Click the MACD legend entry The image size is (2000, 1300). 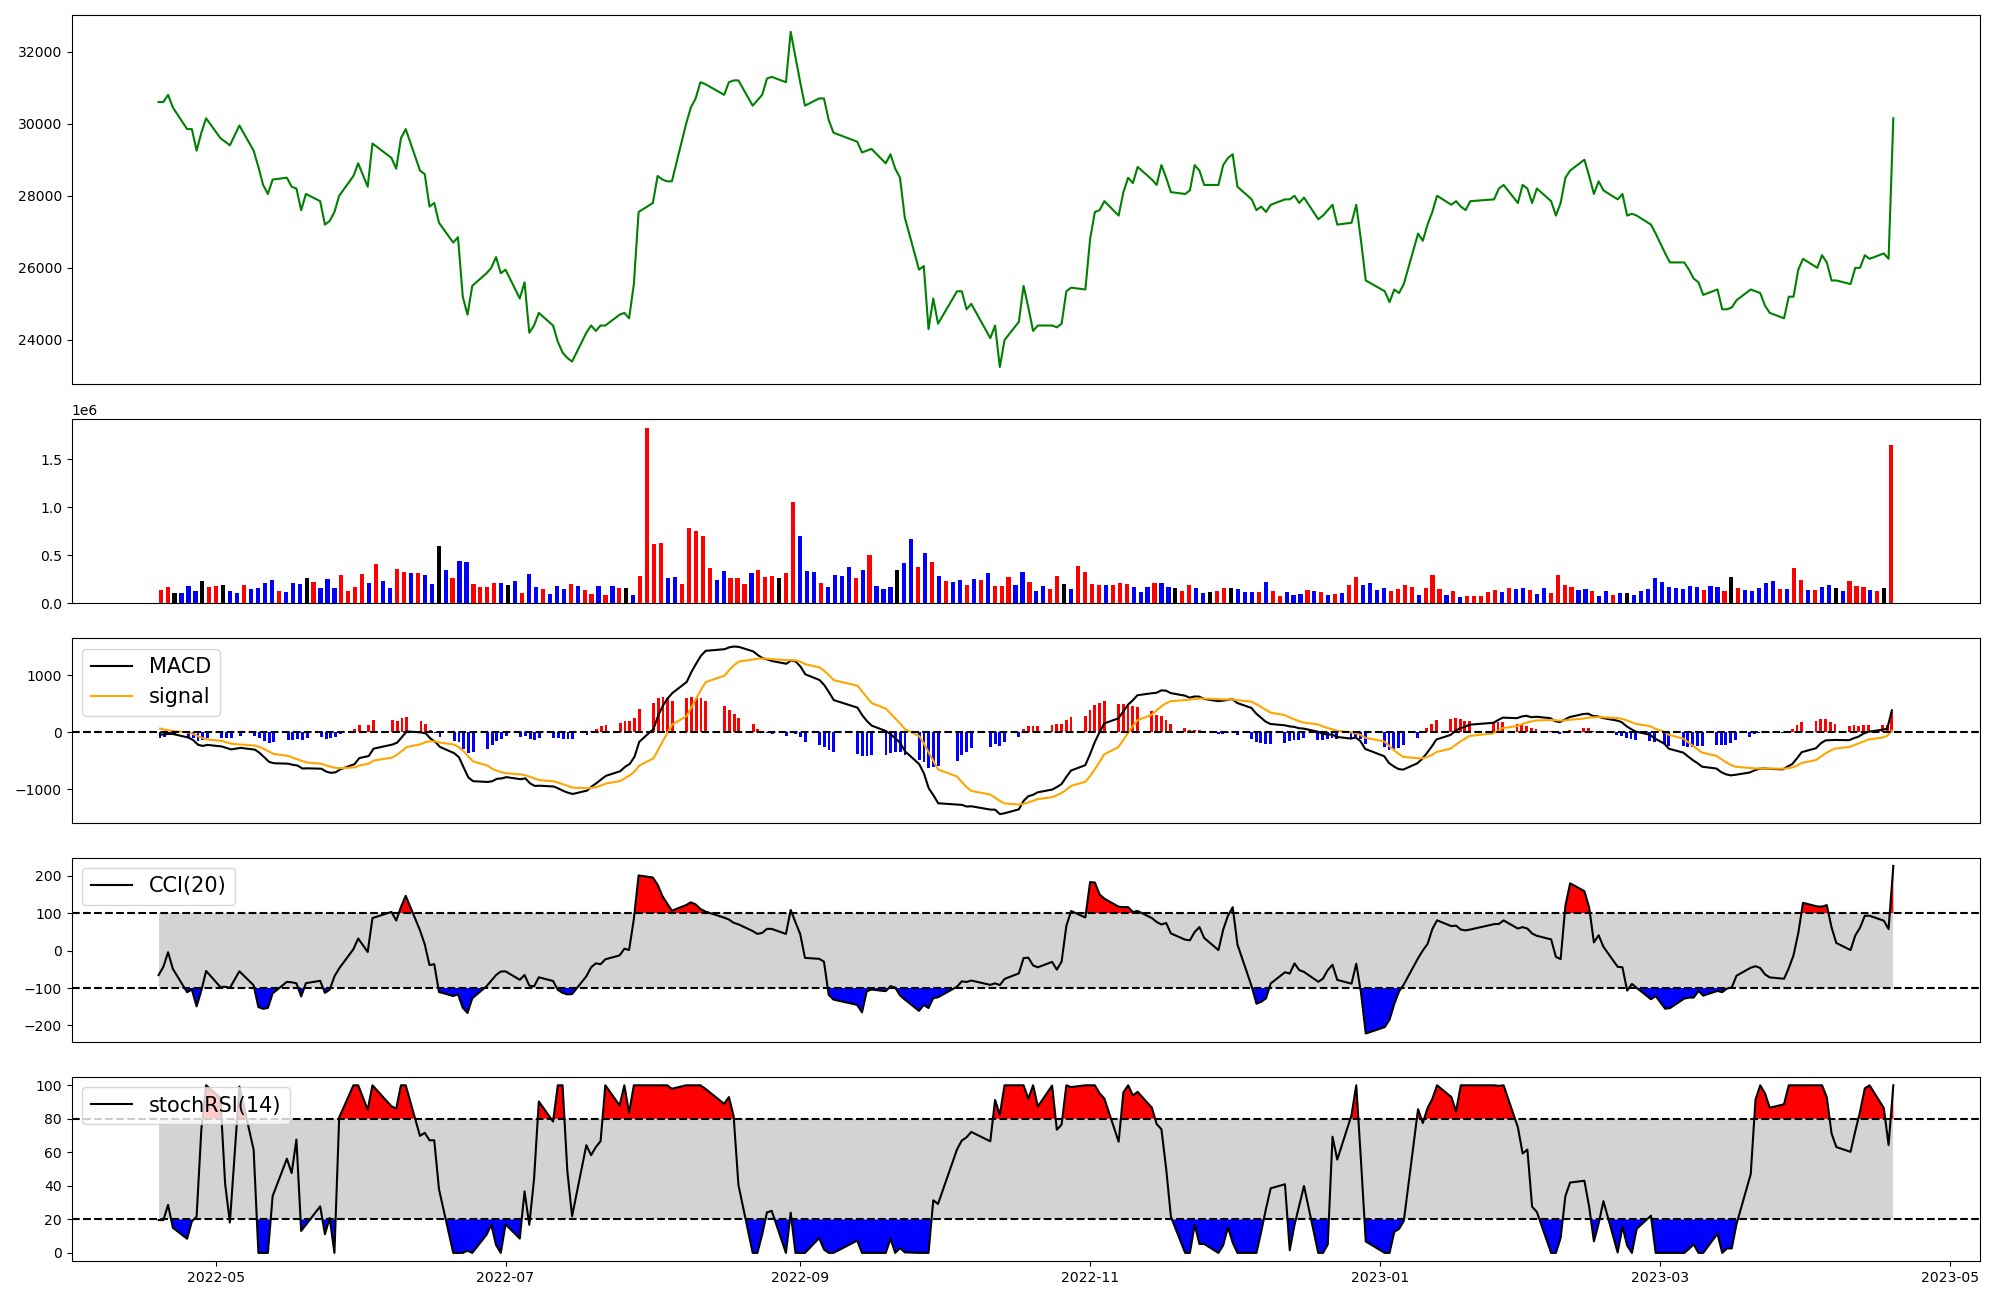pos(179,666)
